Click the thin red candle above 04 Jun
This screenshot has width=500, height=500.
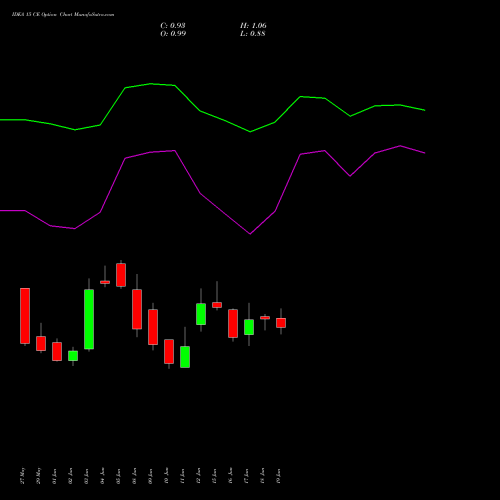click(105, 282)
